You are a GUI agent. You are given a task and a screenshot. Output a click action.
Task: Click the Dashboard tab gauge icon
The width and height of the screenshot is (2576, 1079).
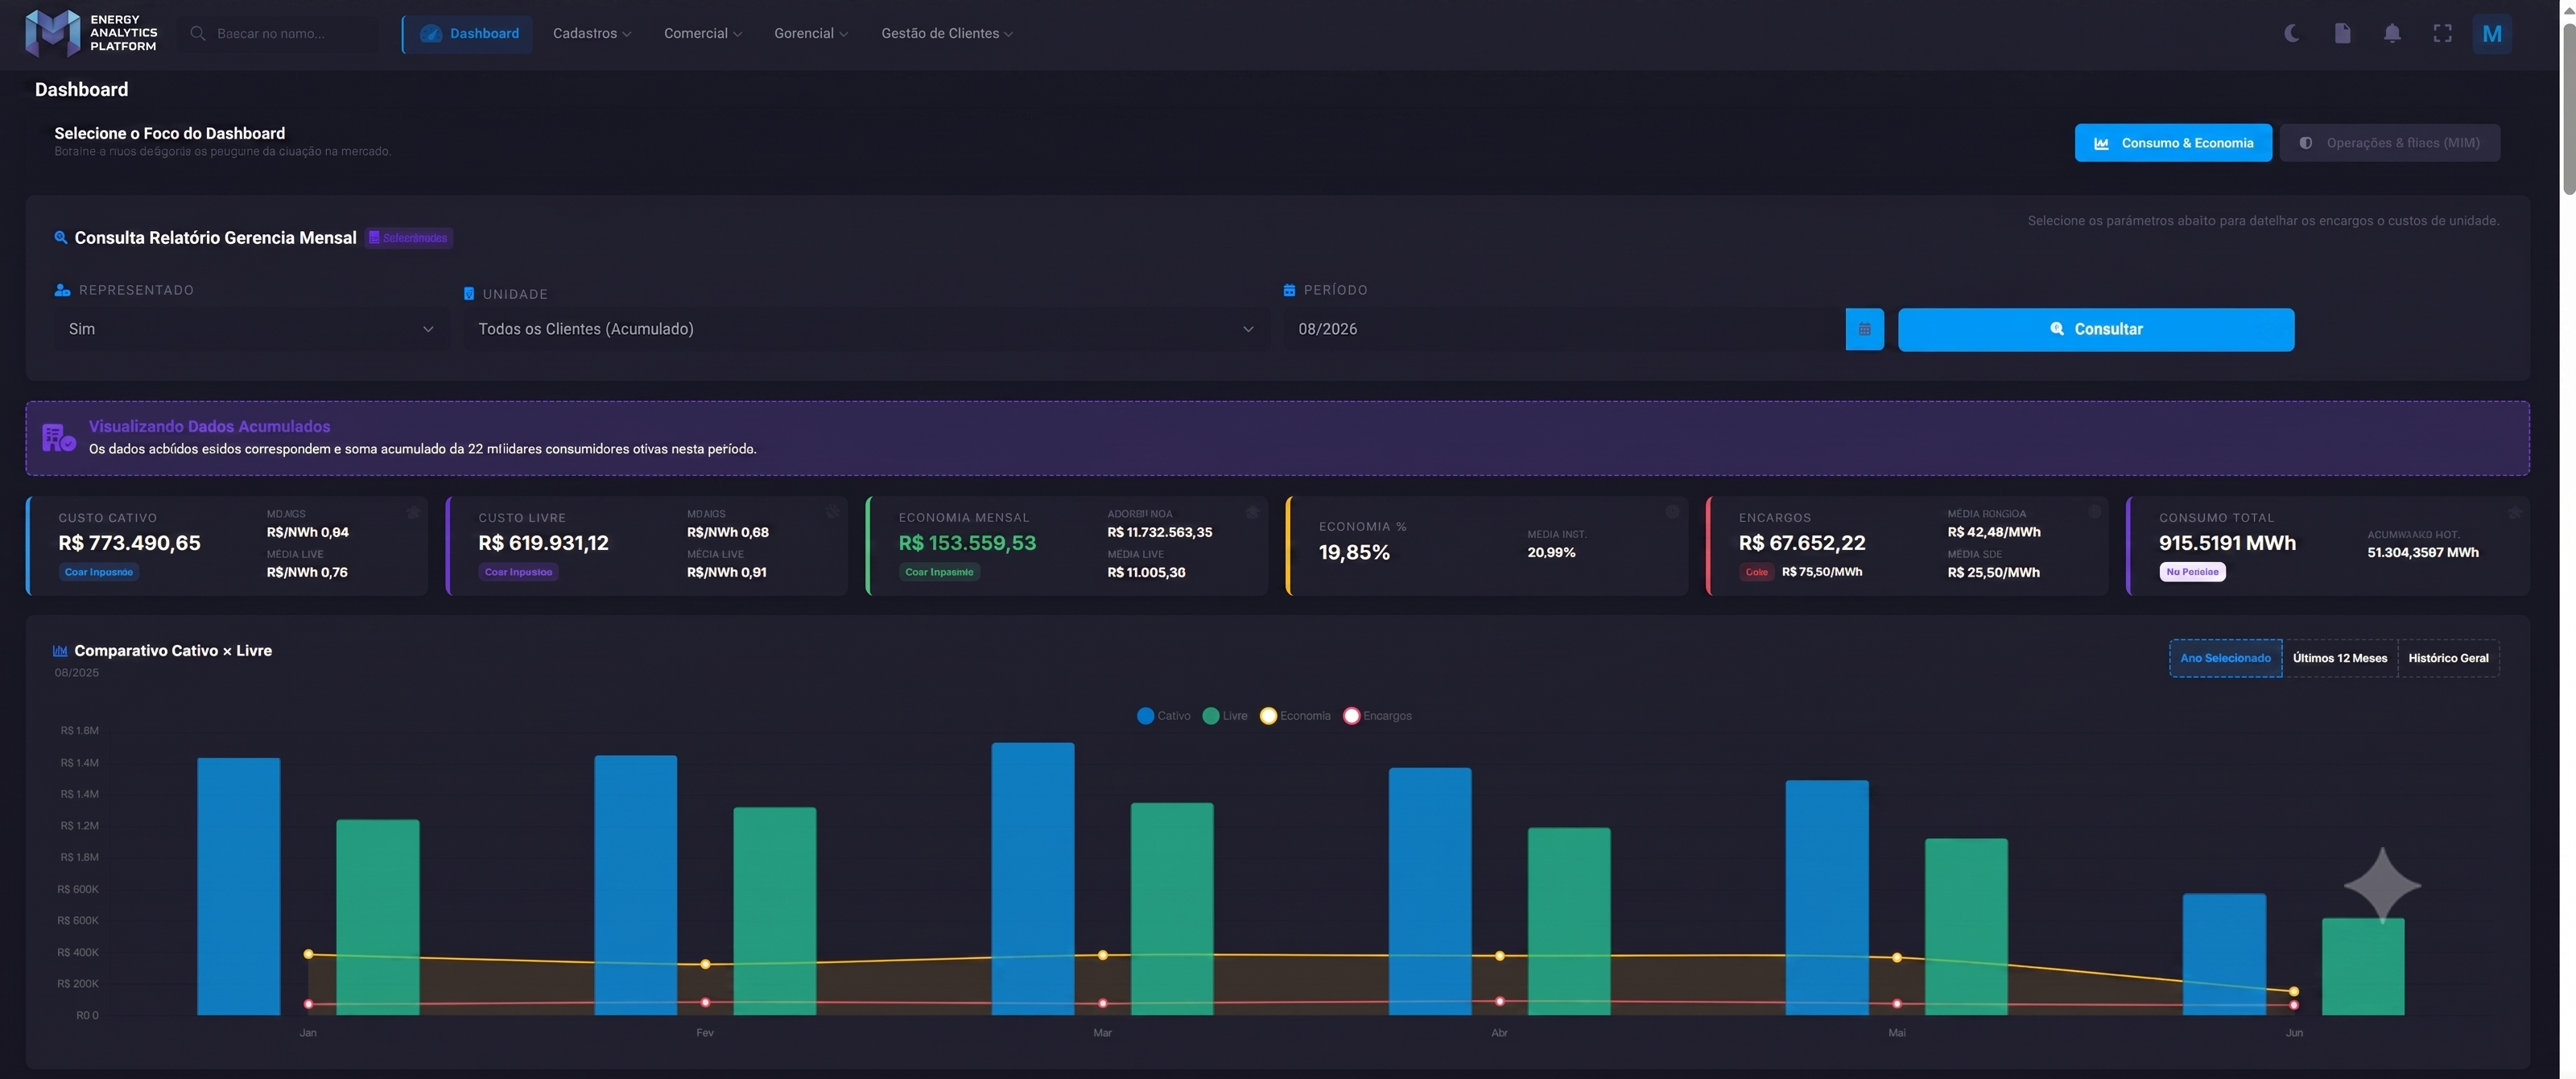[x=431, y=33]
